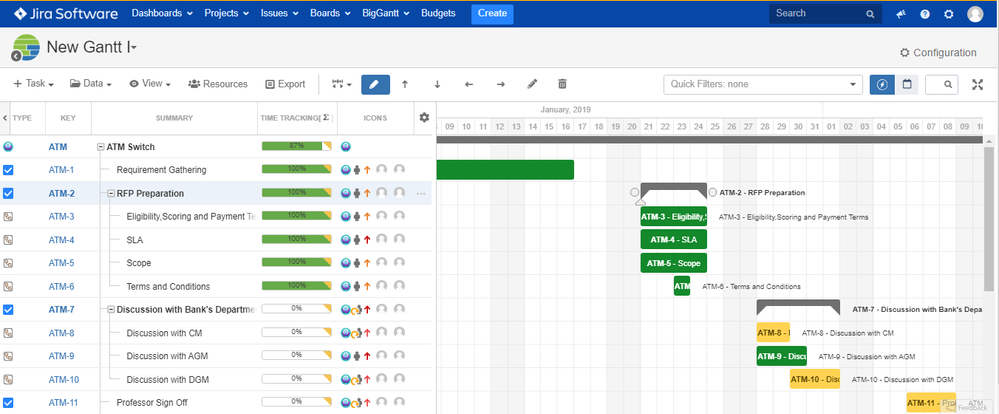Open Jira administration gear icon
Screen dimensions: 999x414
949,14
